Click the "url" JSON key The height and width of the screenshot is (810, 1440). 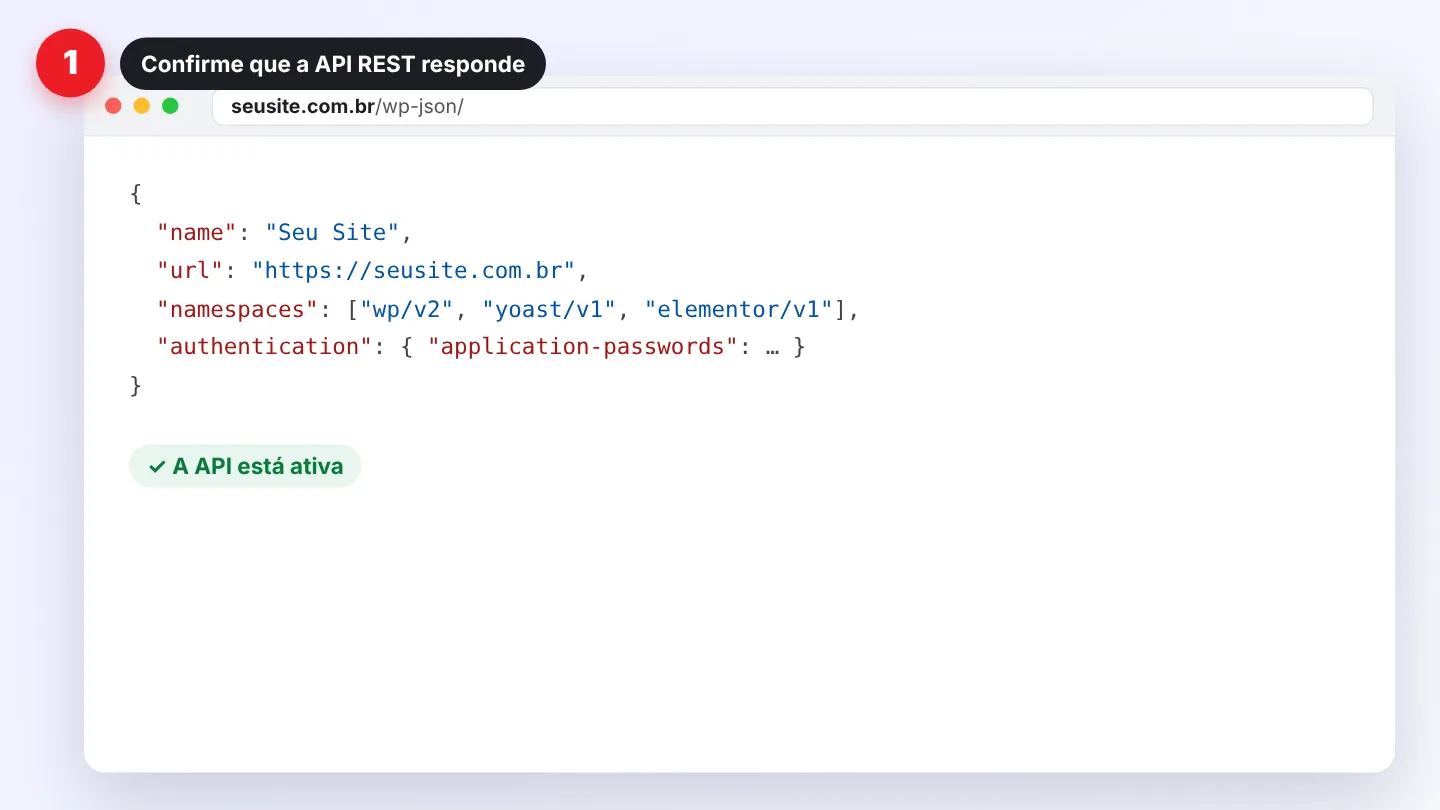(x=191, y=271)
